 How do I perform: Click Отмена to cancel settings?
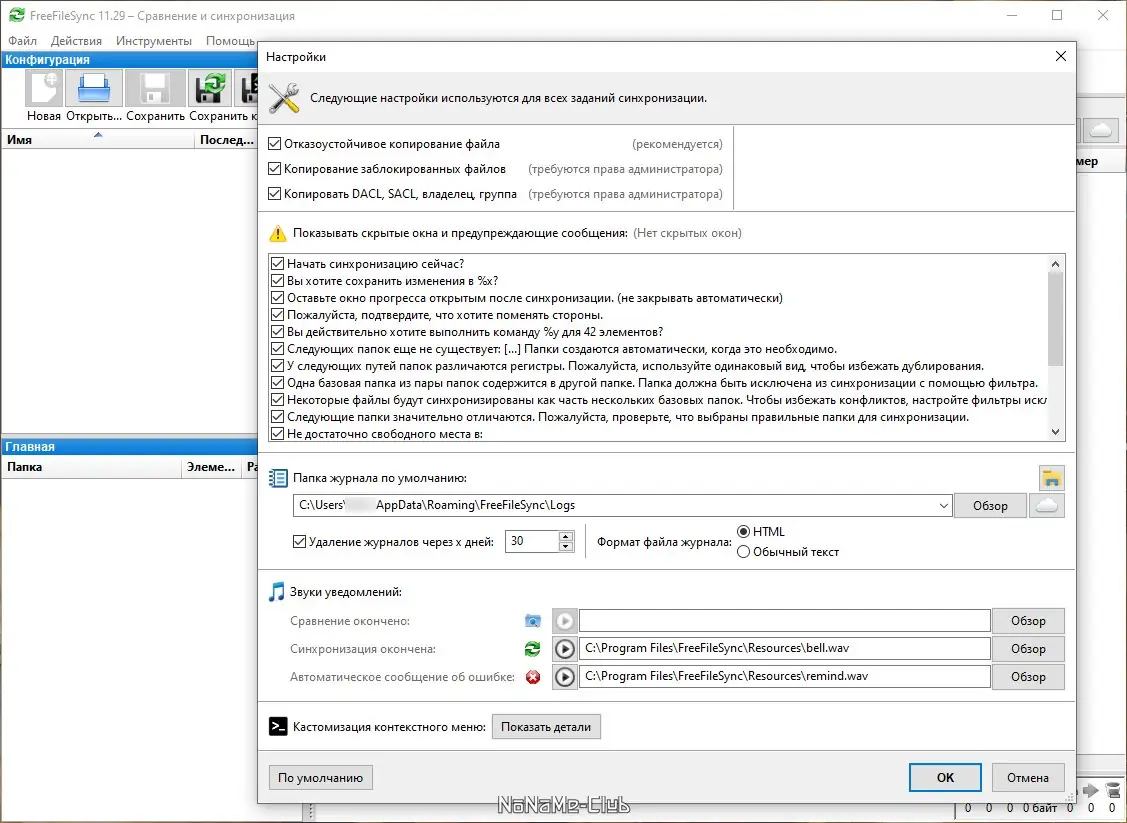(x=1028, y=778)
